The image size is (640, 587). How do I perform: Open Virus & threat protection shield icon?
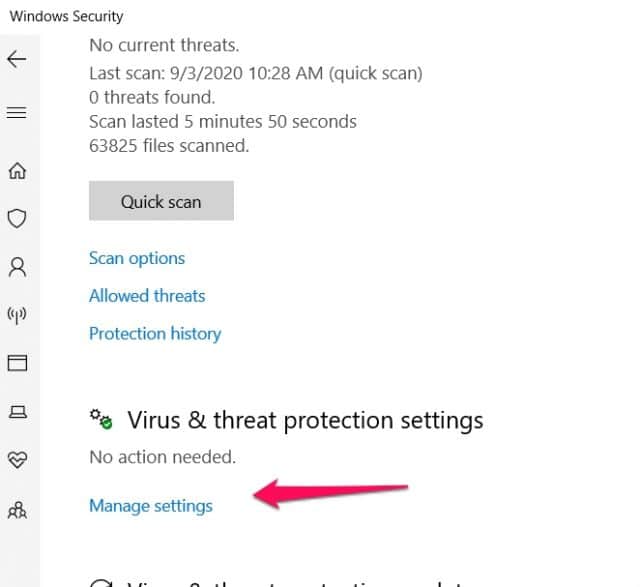click(x=17, y=218)
